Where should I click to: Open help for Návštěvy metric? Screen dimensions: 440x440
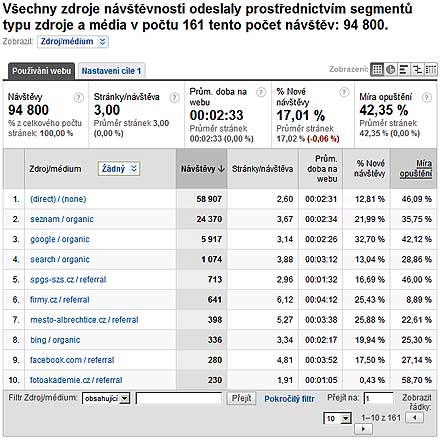[78, 98]
